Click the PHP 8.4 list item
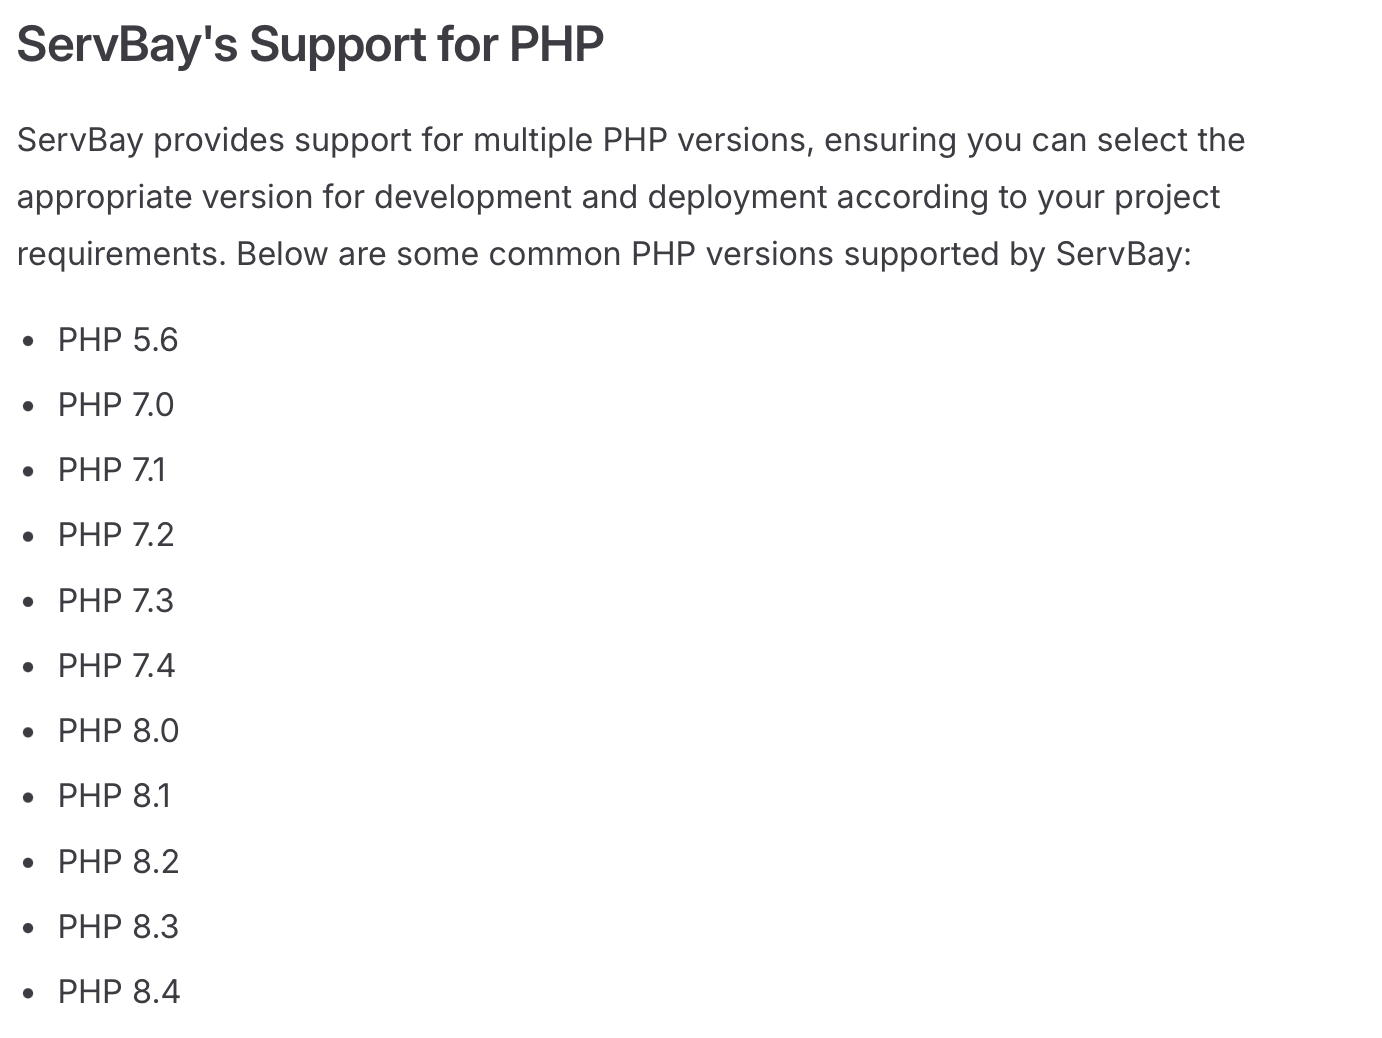The height and width of the screenshot is (1038, 1382). point(118,992)
